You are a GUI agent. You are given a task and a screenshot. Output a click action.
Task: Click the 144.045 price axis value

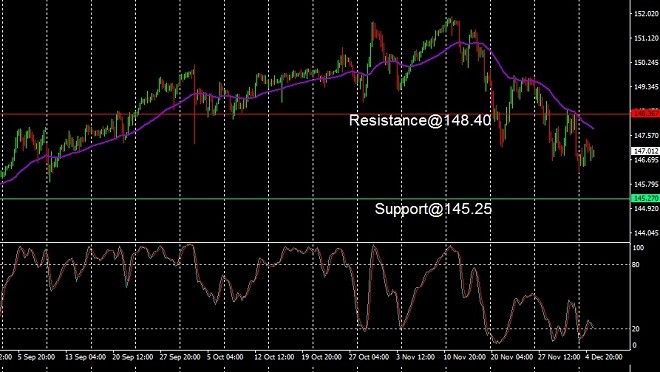click(x=646, y=233)
